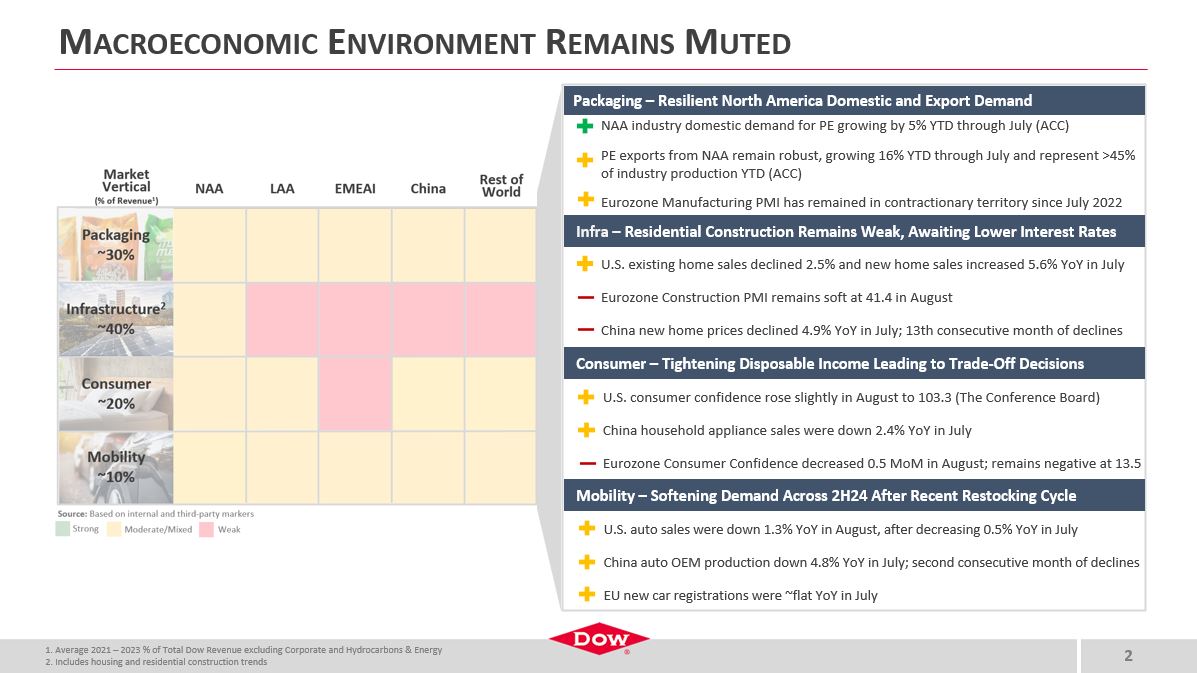Click the plus icon beside U.S. consumer confidence
The width and height of the screenshot is (1197, 673).
587,398
